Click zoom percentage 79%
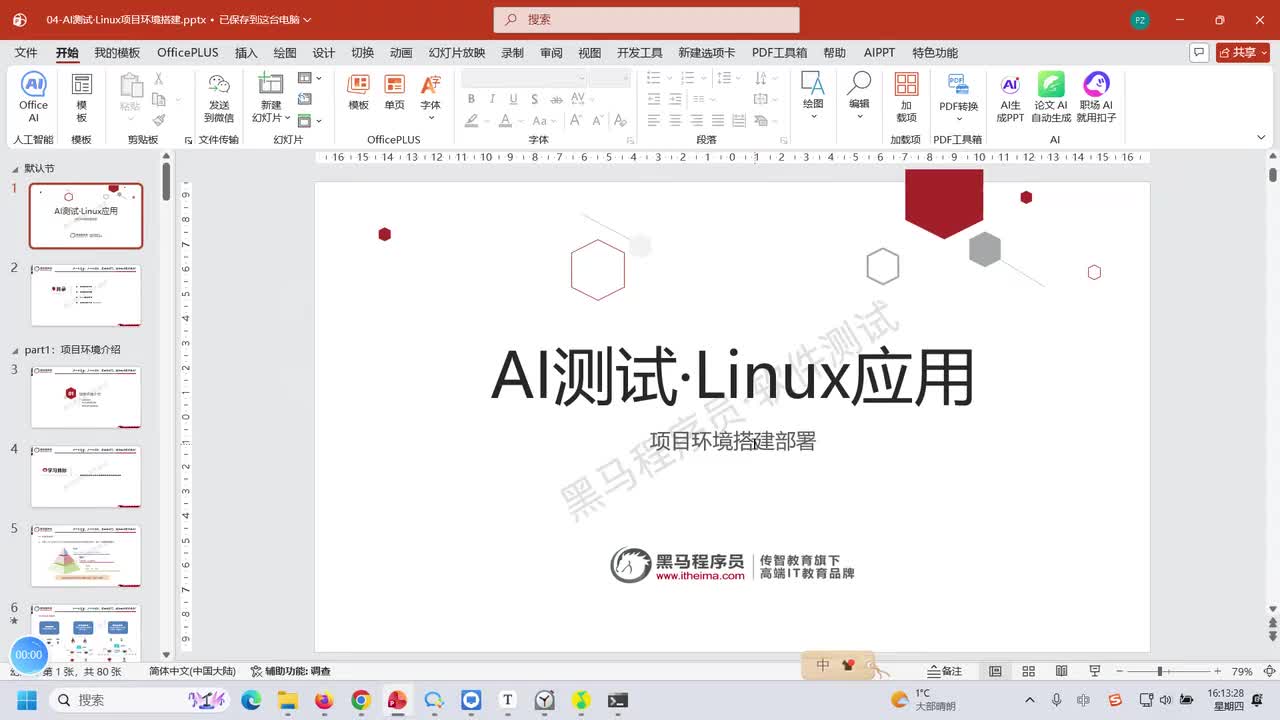This screenshot has width=1280, height=720. click(x=1242, y=671)
